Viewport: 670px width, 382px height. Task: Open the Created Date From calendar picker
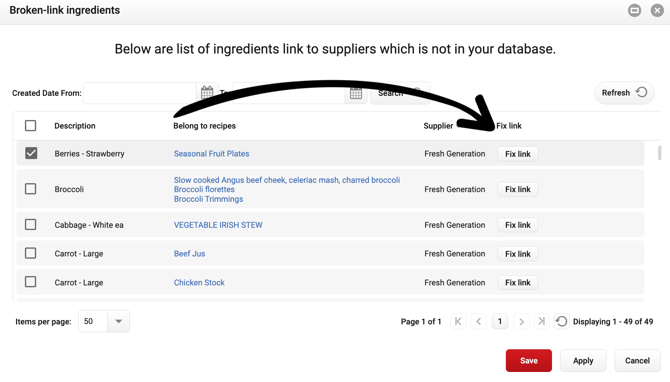click(207, 92)
